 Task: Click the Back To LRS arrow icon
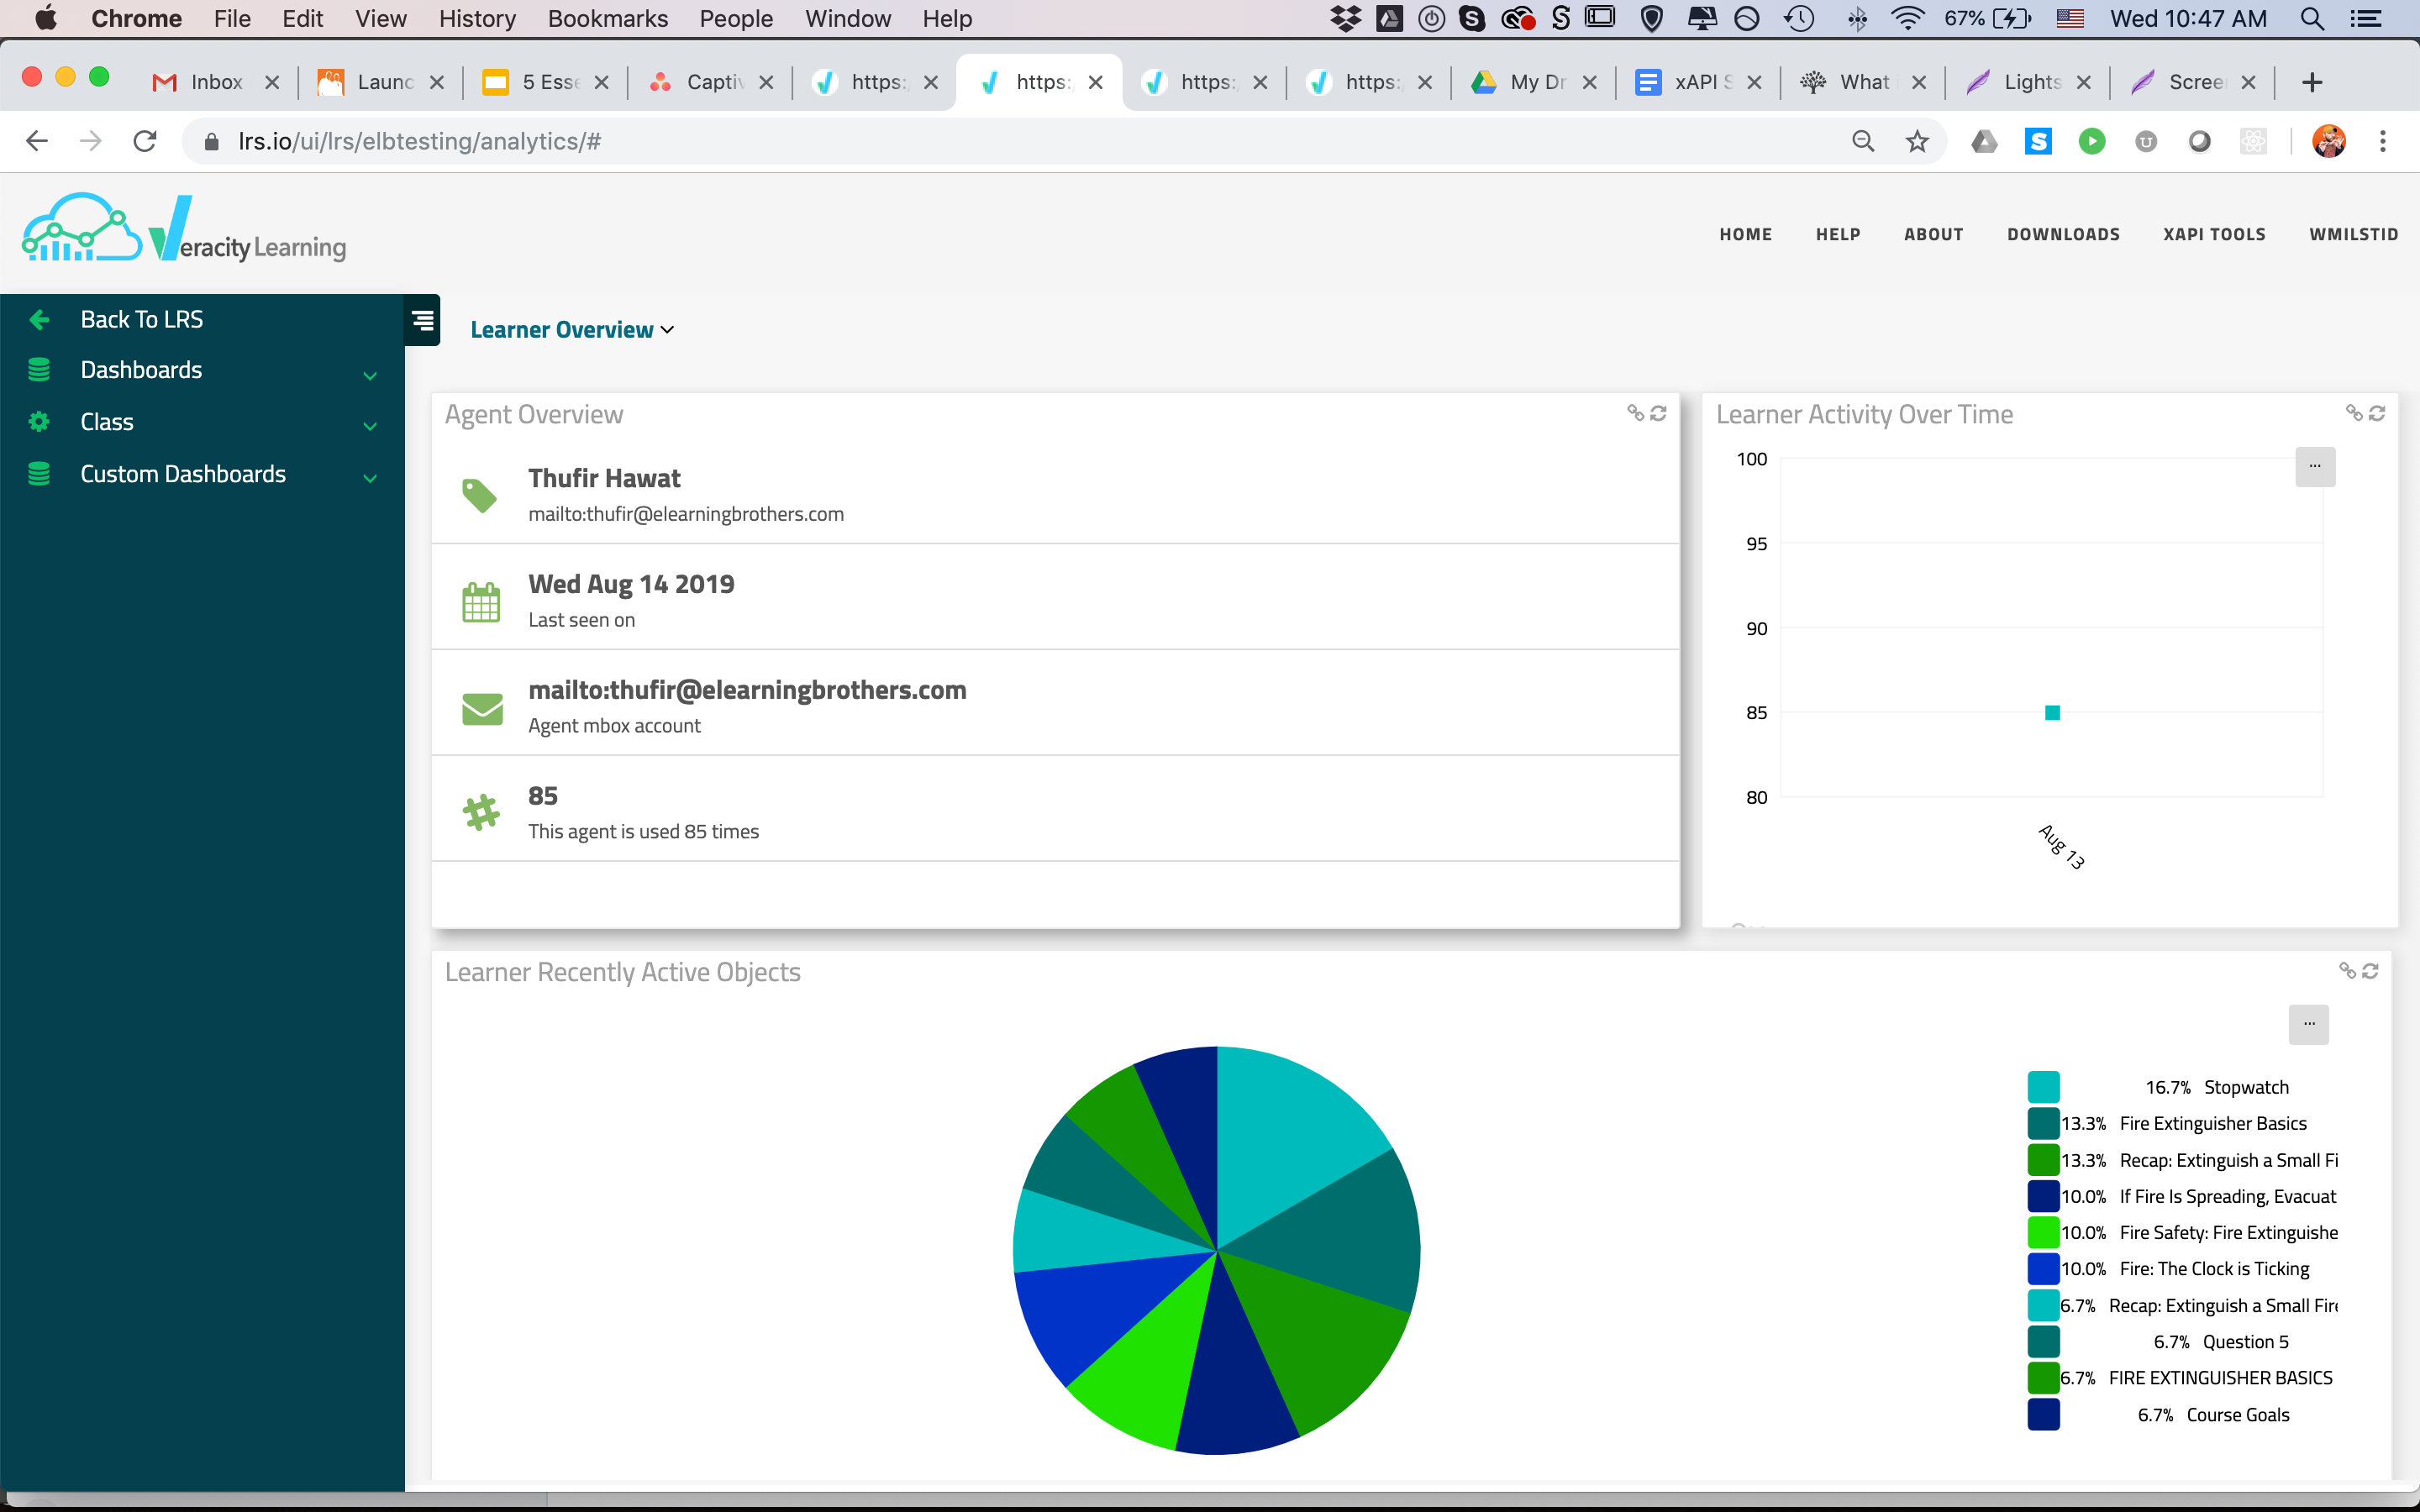click(39, 319)
